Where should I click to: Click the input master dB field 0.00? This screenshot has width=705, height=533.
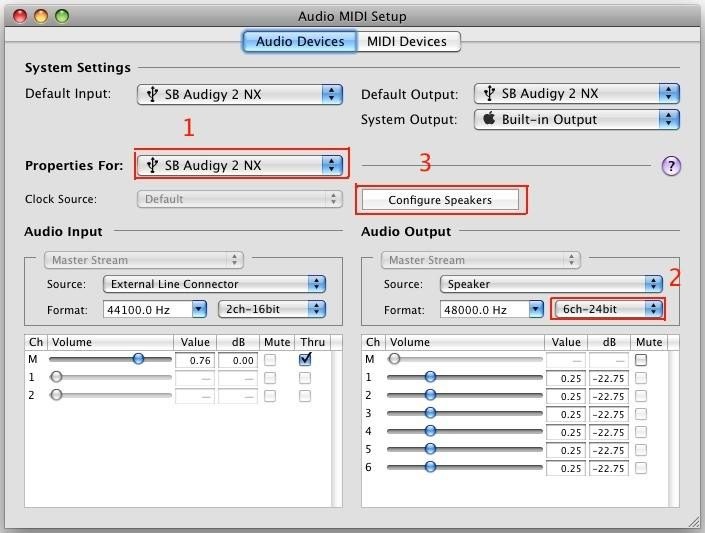[x=238, y=360]
